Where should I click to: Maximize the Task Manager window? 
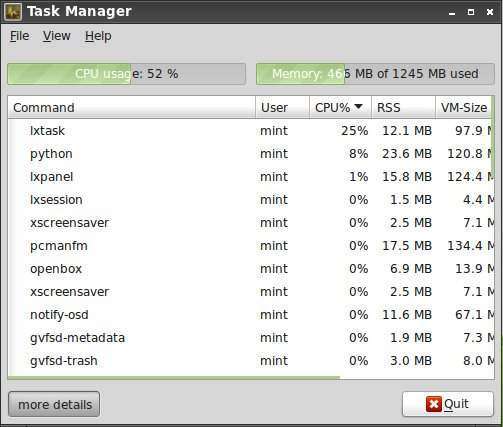click(471, 12)
